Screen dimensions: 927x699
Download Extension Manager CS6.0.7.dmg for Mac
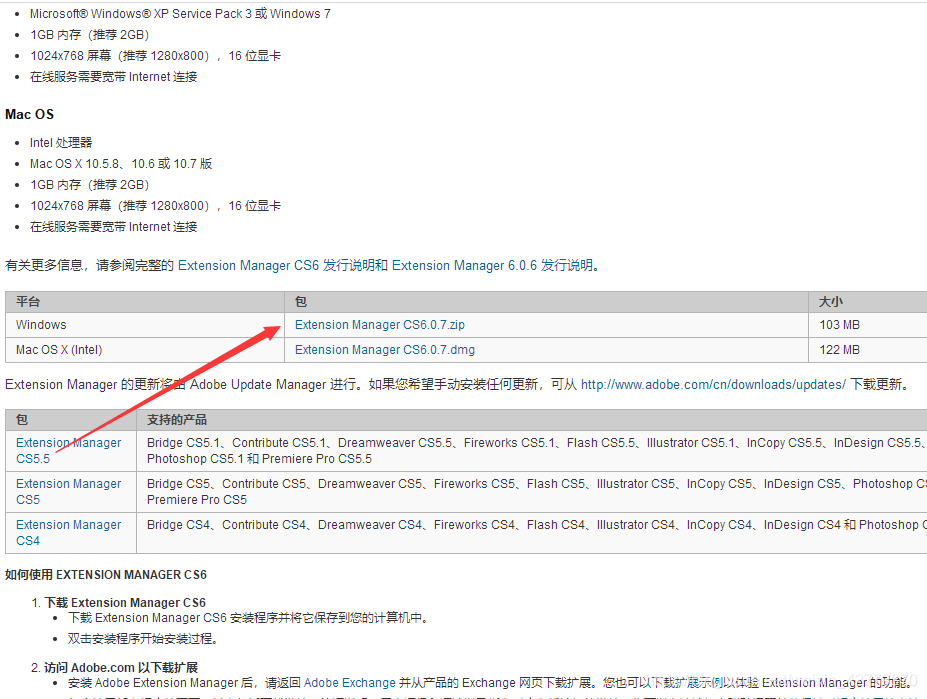click(385, 350)
